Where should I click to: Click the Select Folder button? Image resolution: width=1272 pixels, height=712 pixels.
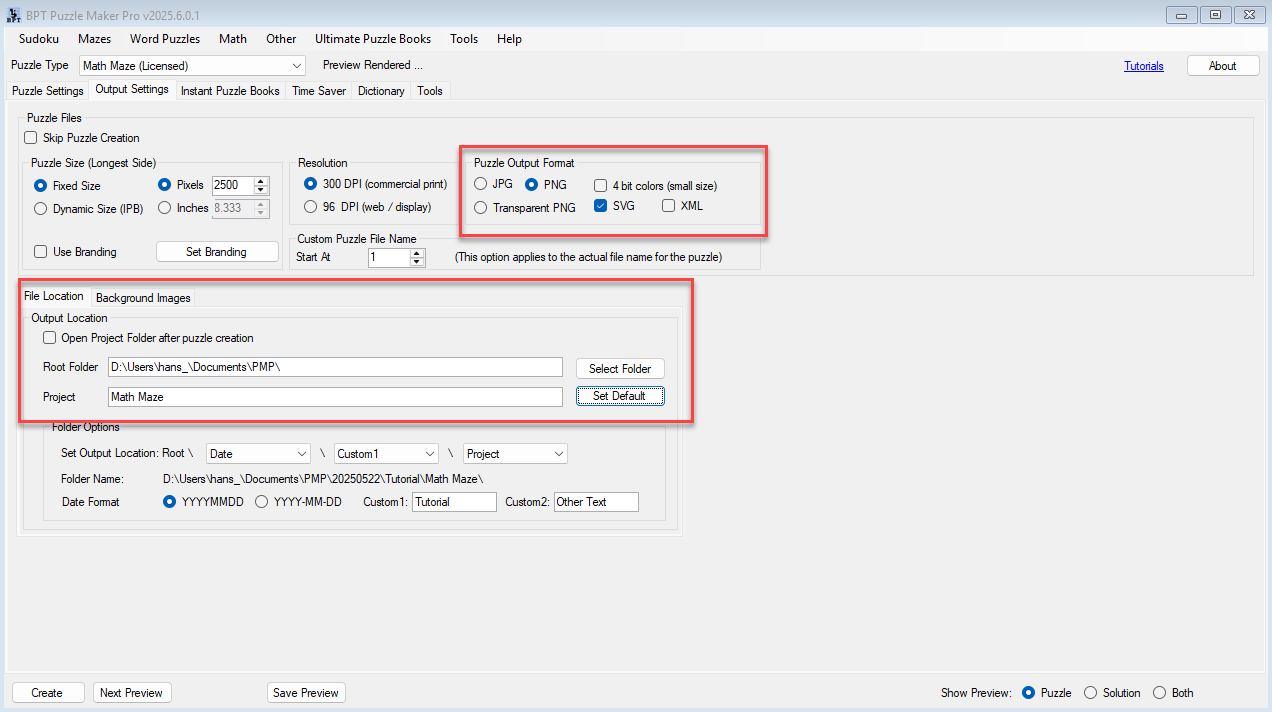(620, 369)
